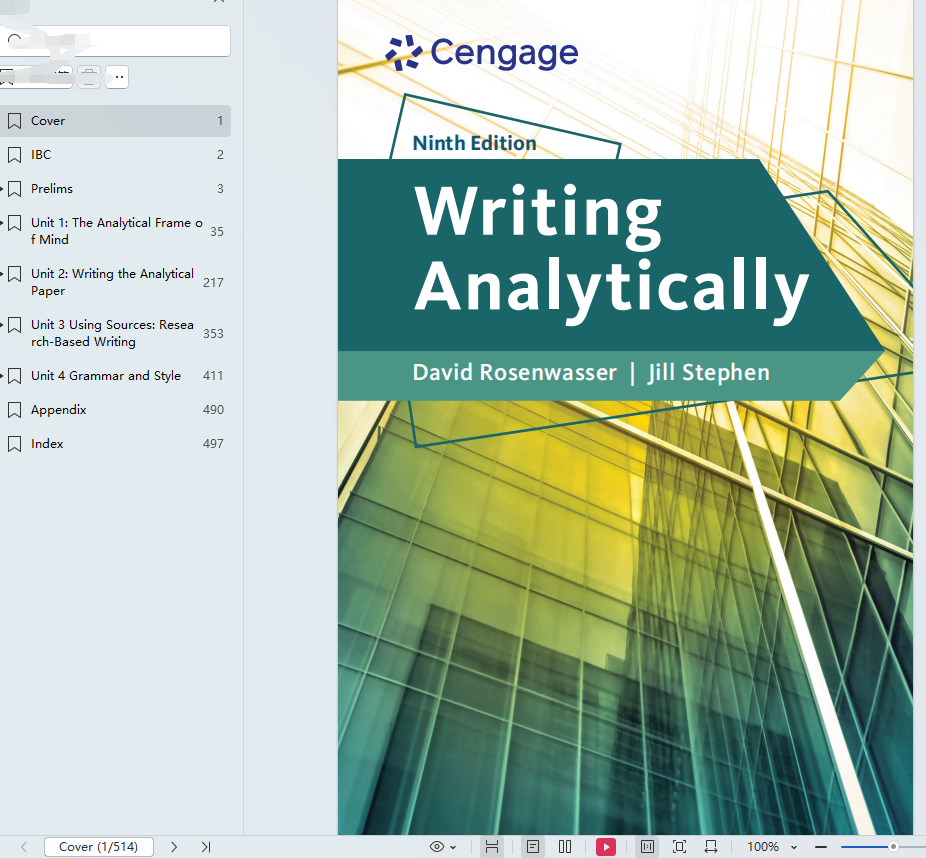Click page number 3 in Prelims row
Viewport: 926px width, 858px height.
click(220, 189)
